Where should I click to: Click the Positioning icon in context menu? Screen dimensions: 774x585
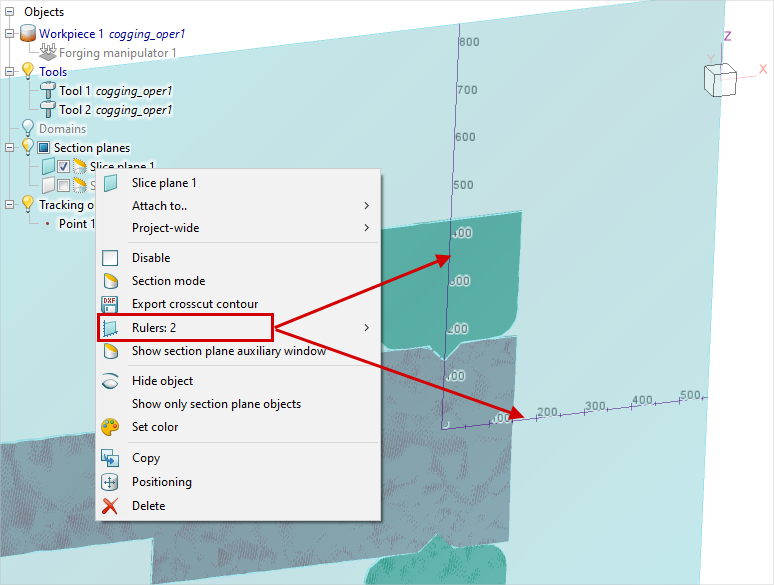click(x=111, y=482)
